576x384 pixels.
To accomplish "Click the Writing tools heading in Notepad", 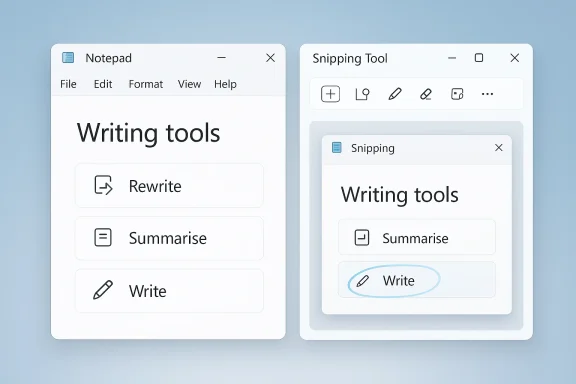I will click(x=148, y=133).
